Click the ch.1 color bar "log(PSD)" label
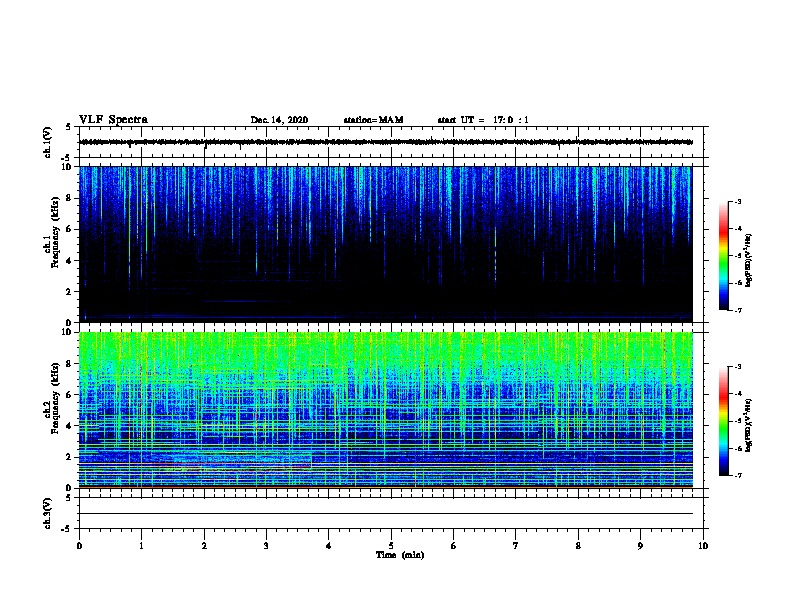 (748, 260)
